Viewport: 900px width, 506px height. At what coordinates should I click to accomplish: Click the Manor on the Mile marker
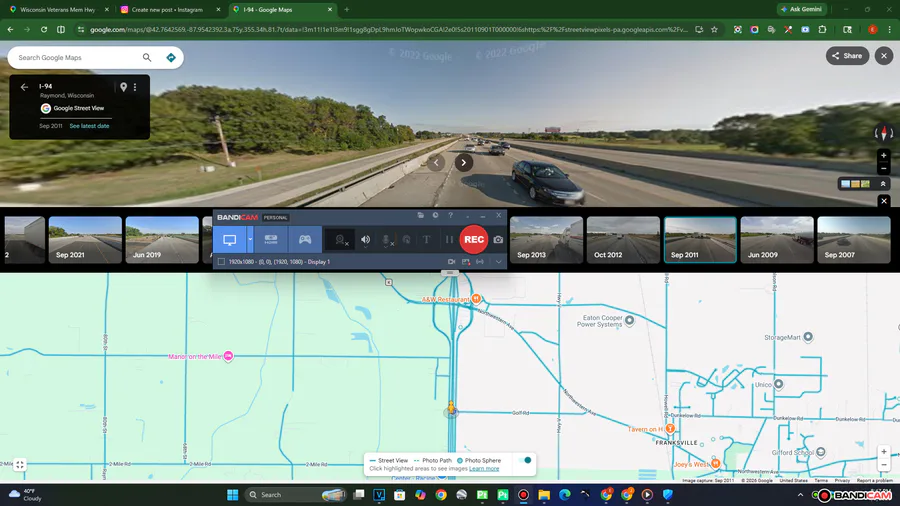point(228,356)
